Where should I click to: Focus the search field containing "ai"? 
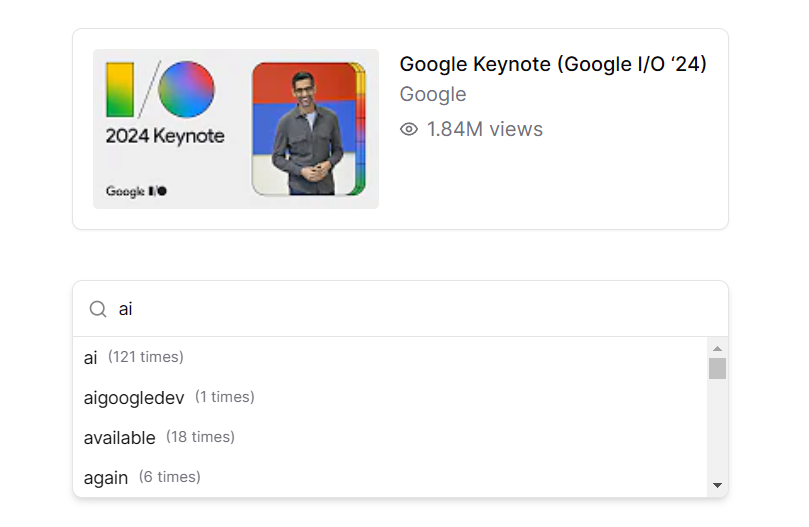pos(400,309)
